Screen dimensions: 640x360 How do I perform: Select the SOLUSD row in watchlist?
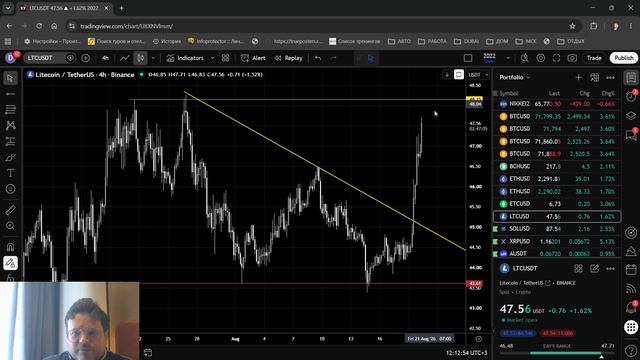click(557, 229)
